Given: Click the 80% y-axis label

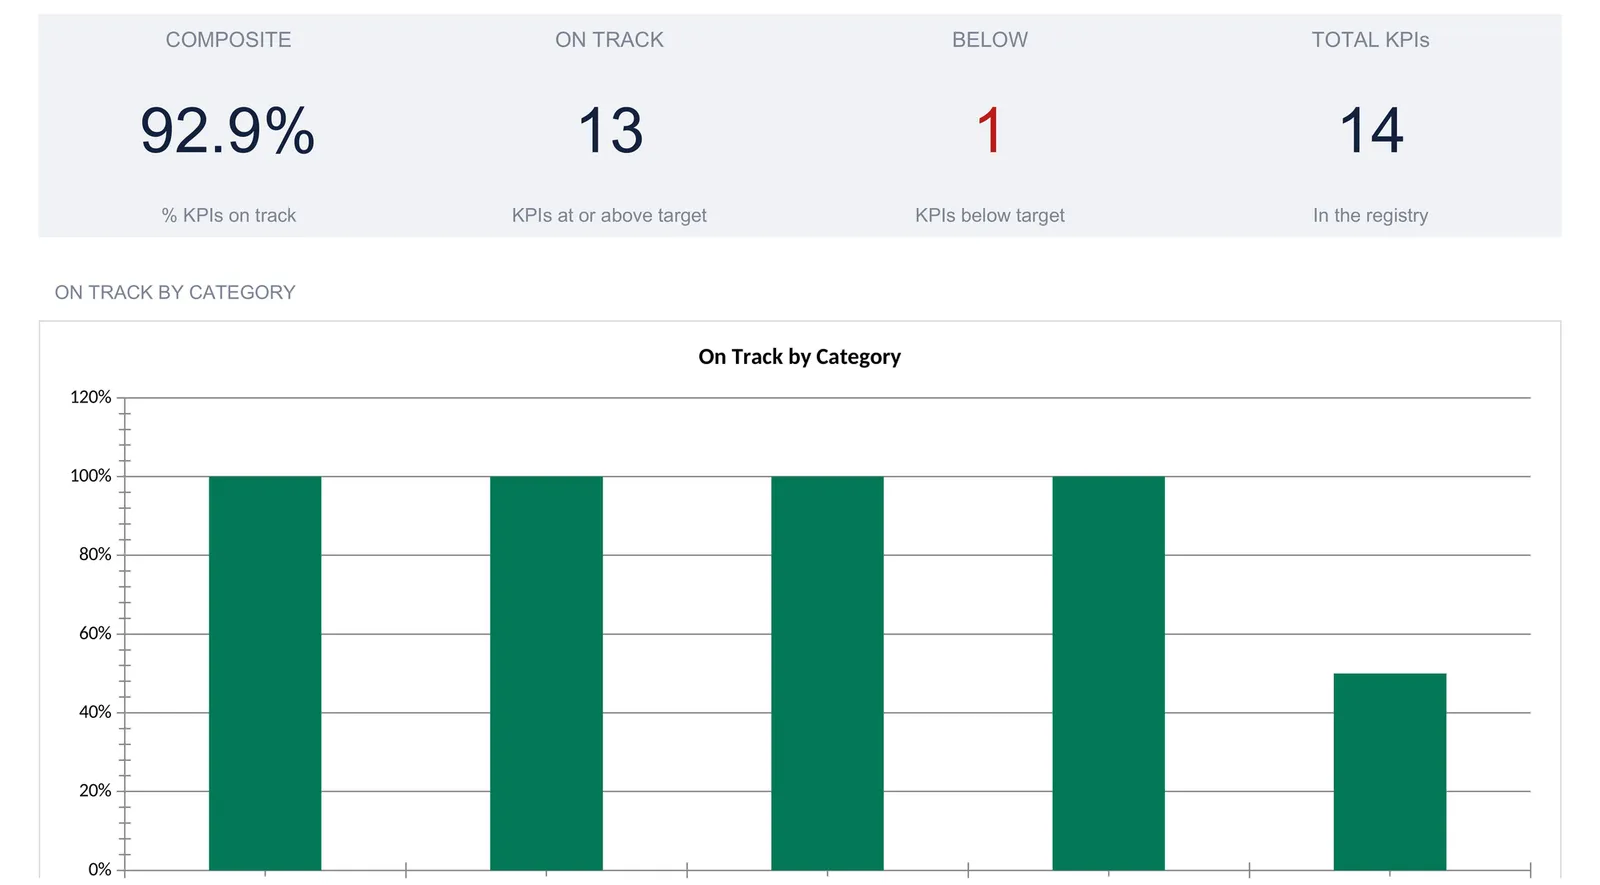Looking at the screenshot, I should tap(95, 554).
